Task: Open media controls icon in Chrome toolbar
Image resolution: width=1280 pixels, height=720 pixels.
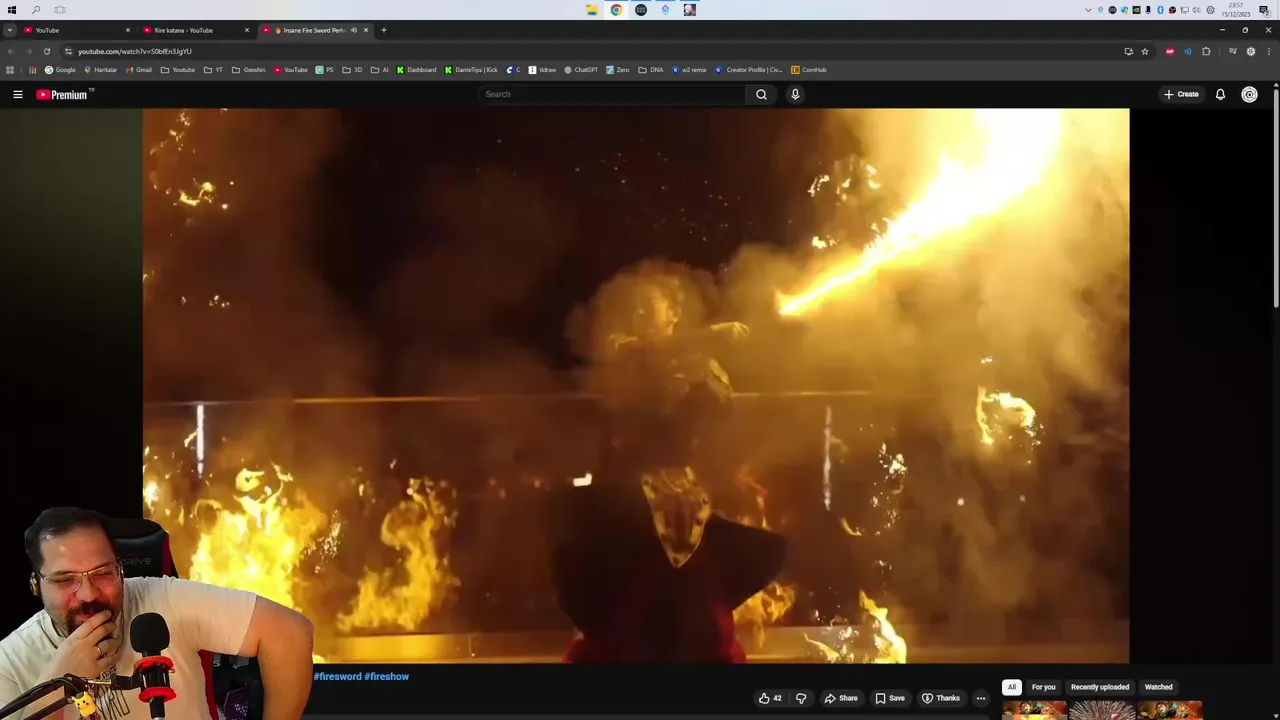Action: coord(1232,51)
